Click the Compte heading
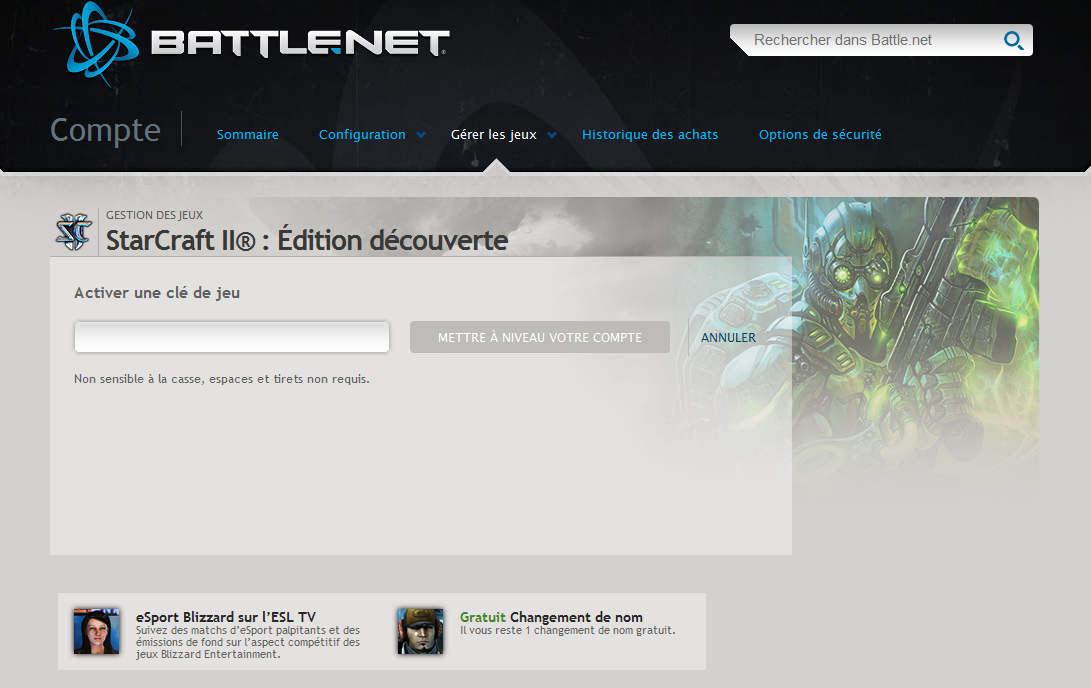The height and width of the screenshot is (688, 1091). (x=106, y=130)
